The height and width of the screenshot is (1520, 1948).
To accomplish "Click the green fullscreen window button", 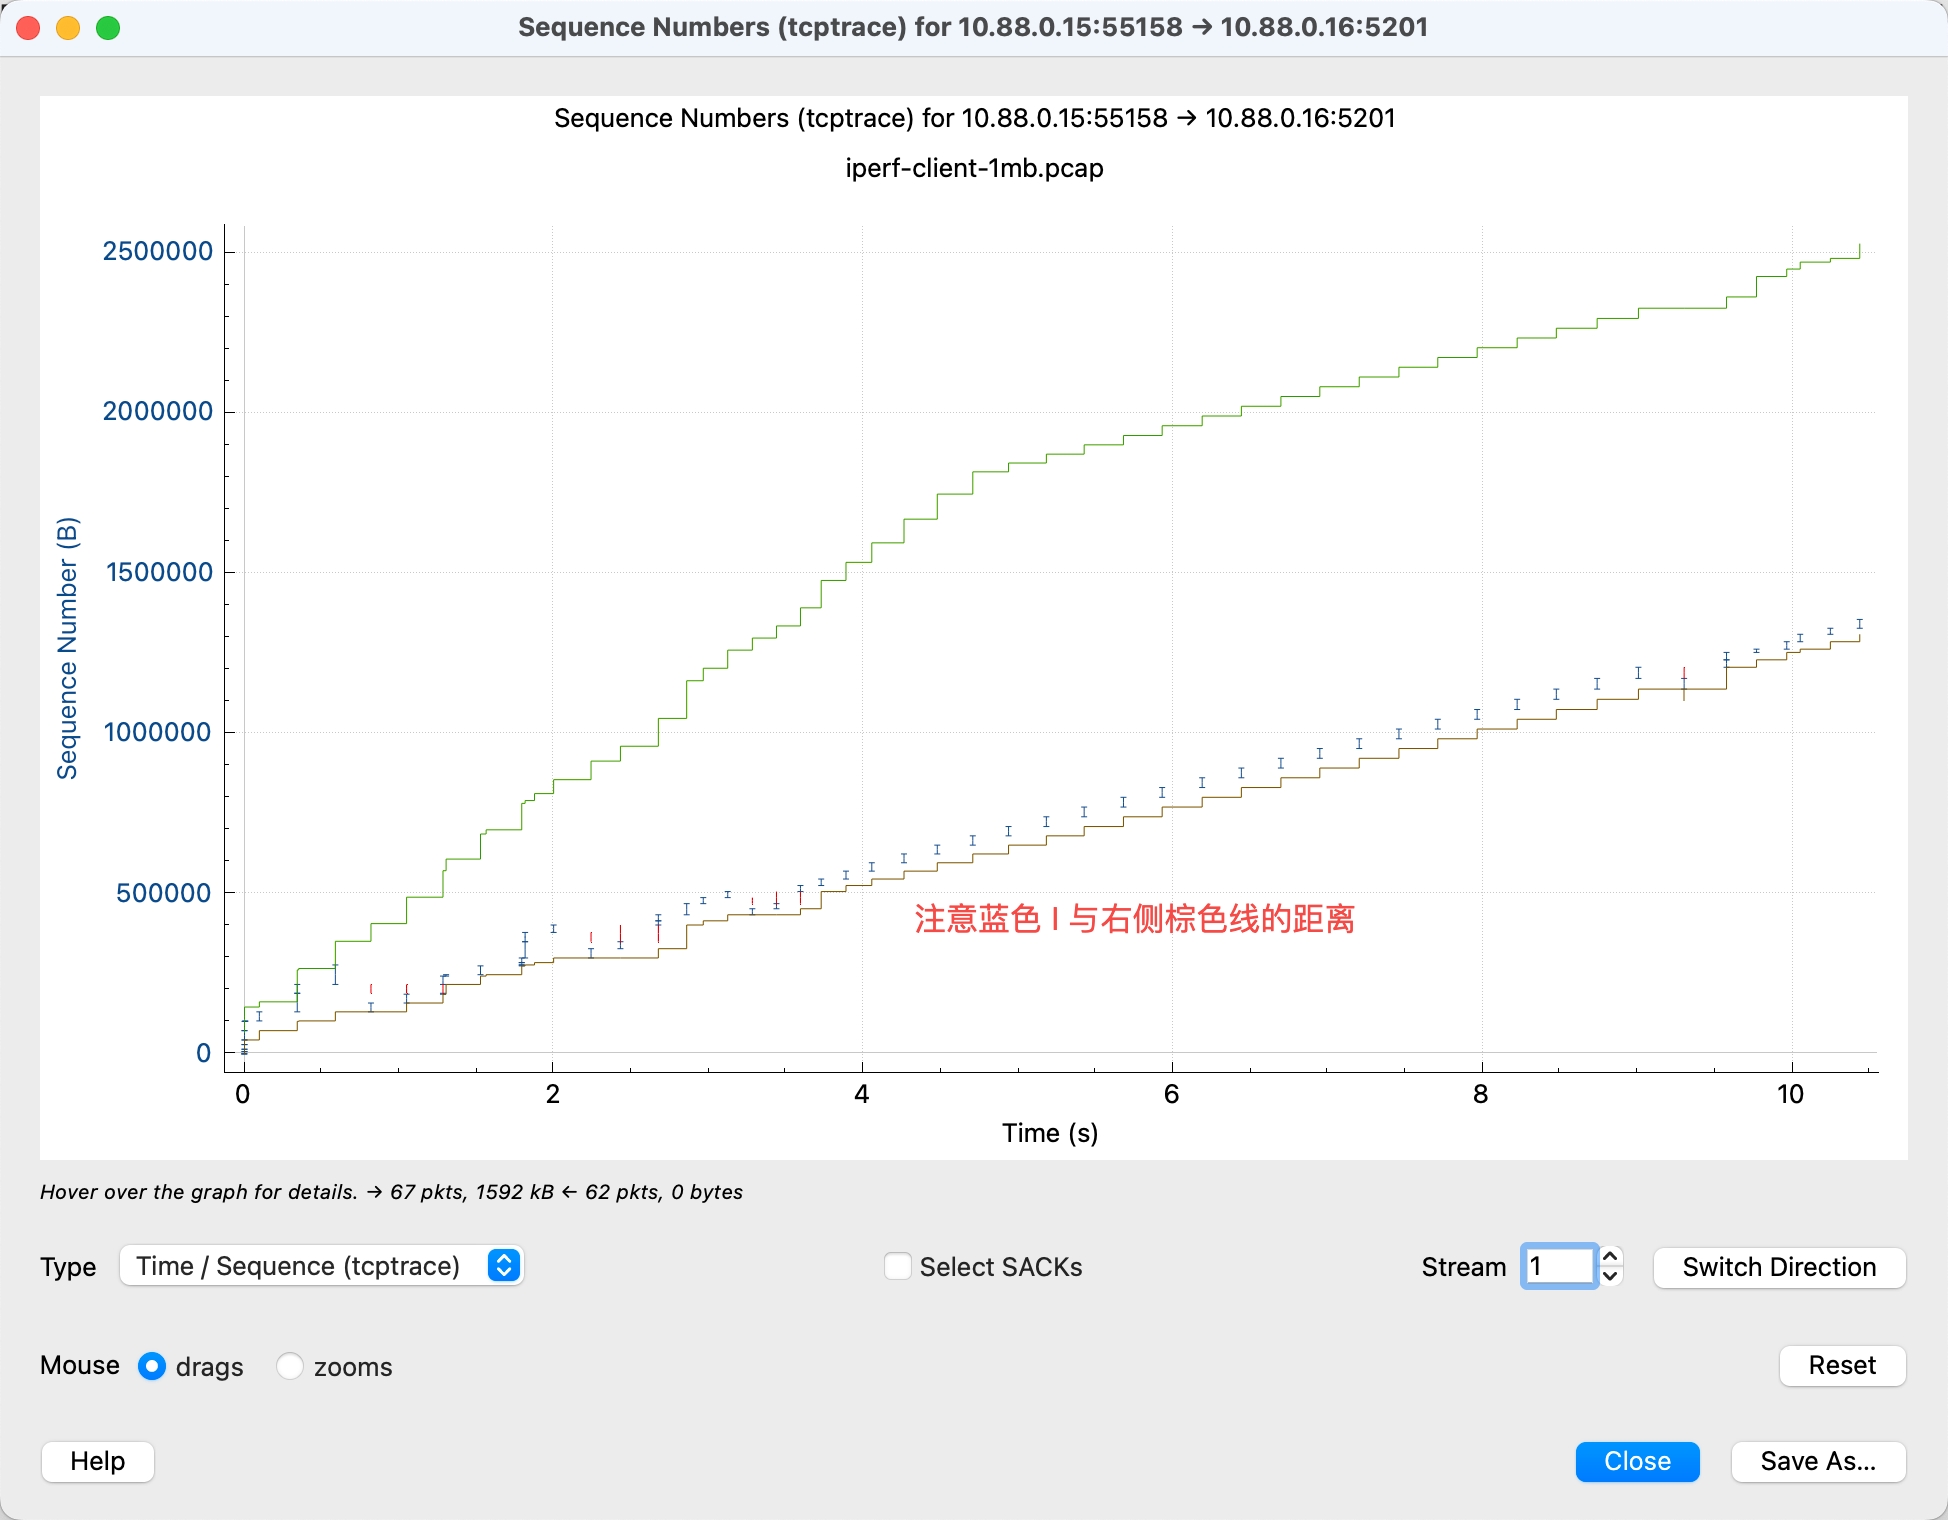I will point(108,28).
